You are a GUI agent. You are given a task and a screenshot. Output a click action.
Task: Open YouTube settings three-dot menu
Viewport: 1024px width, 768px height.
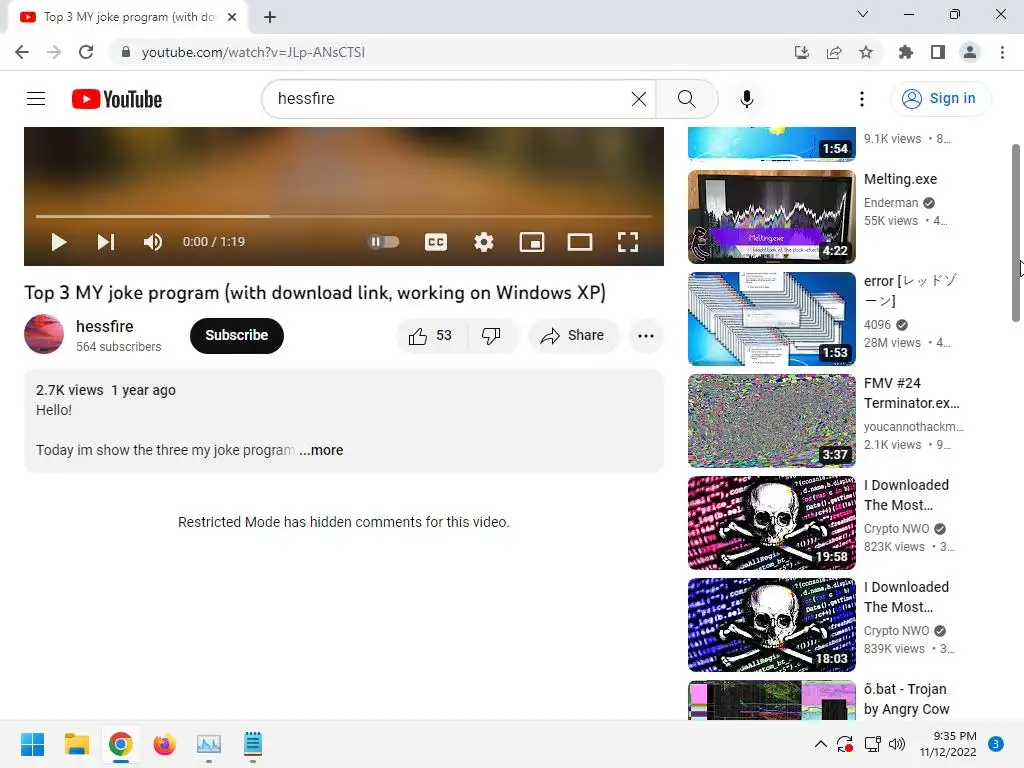861,99
